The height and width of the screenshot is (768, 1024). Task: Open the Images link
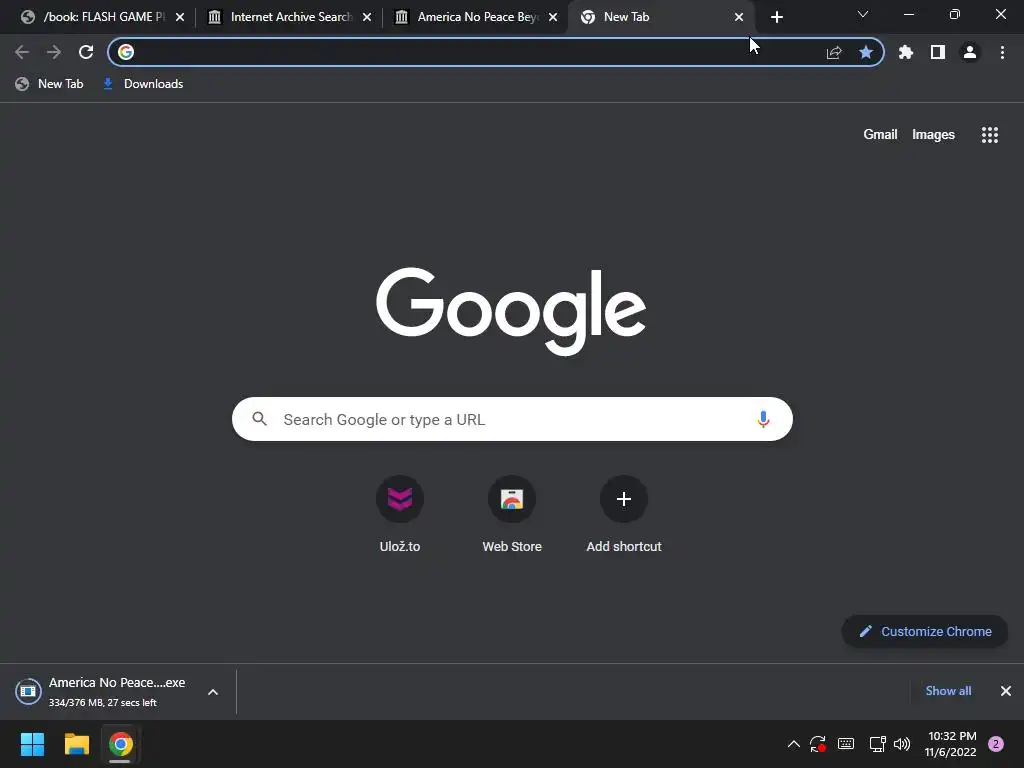pos(933,135)
